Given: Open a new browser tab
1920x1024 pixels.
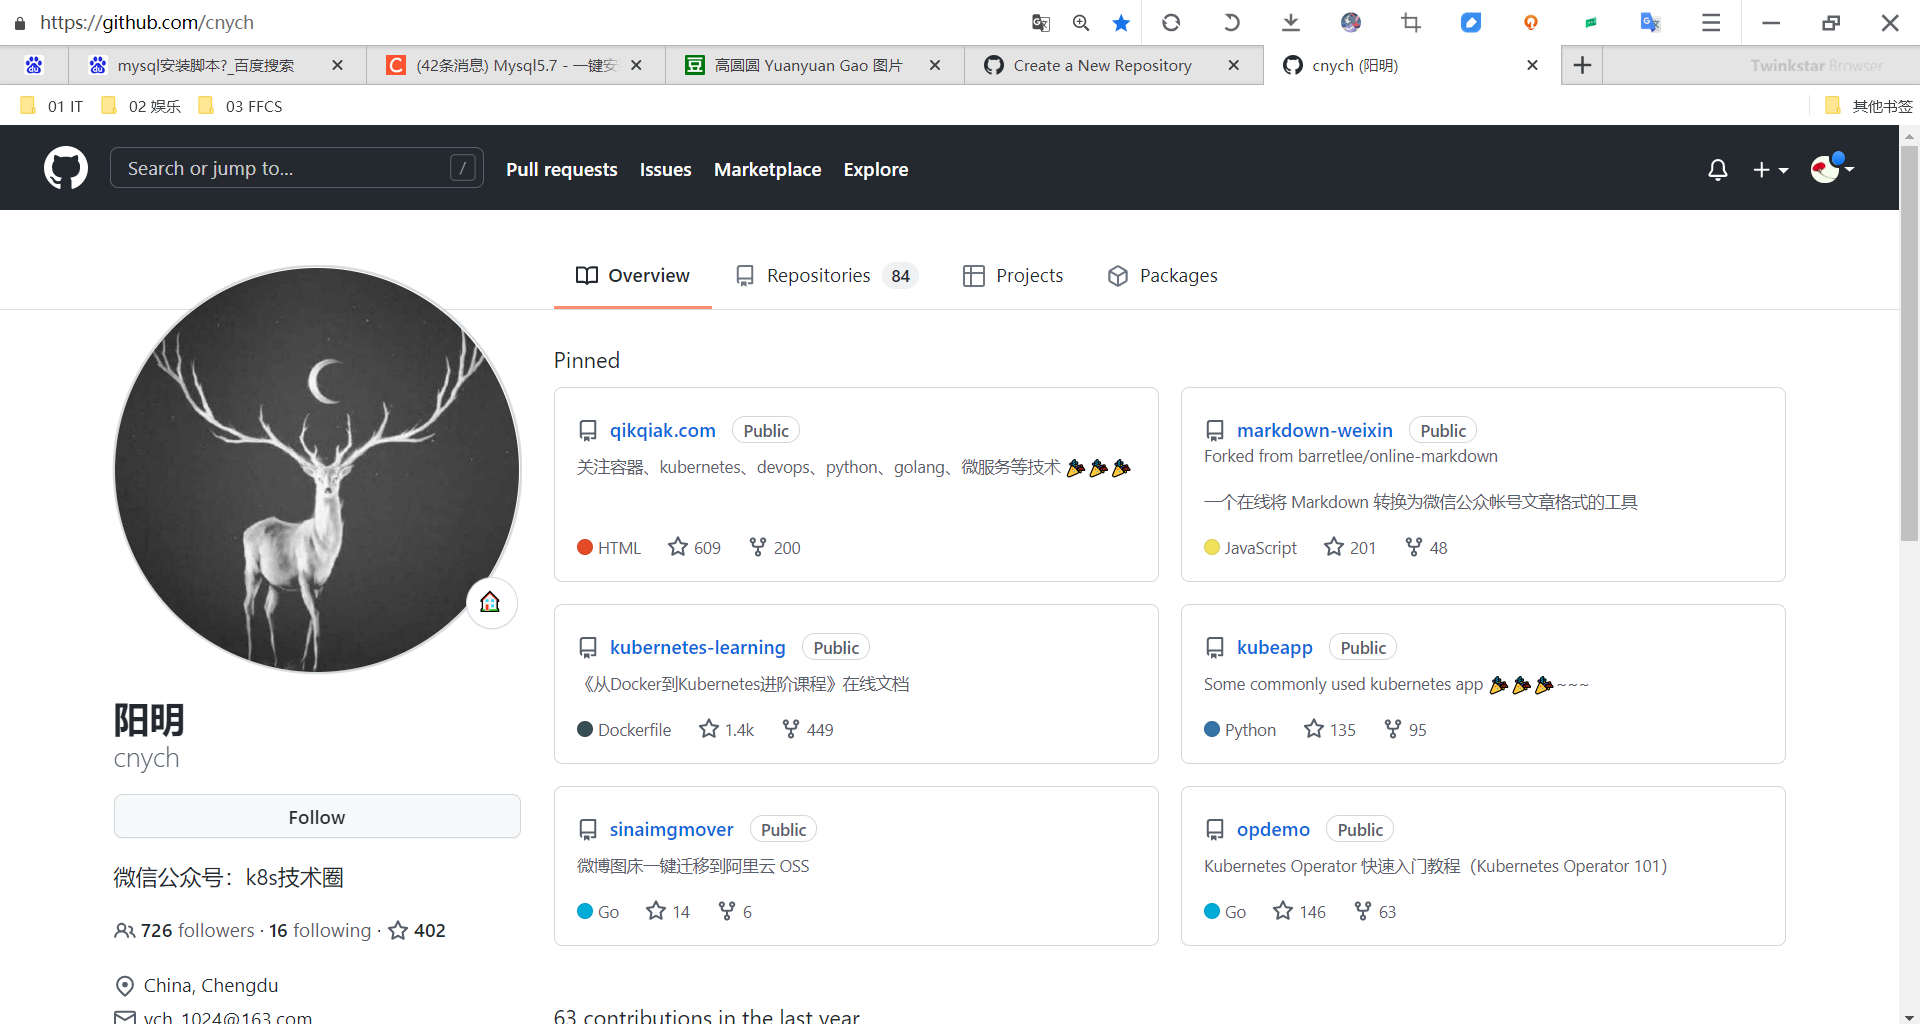Looking at the screenshot, I should (1582, 65).
